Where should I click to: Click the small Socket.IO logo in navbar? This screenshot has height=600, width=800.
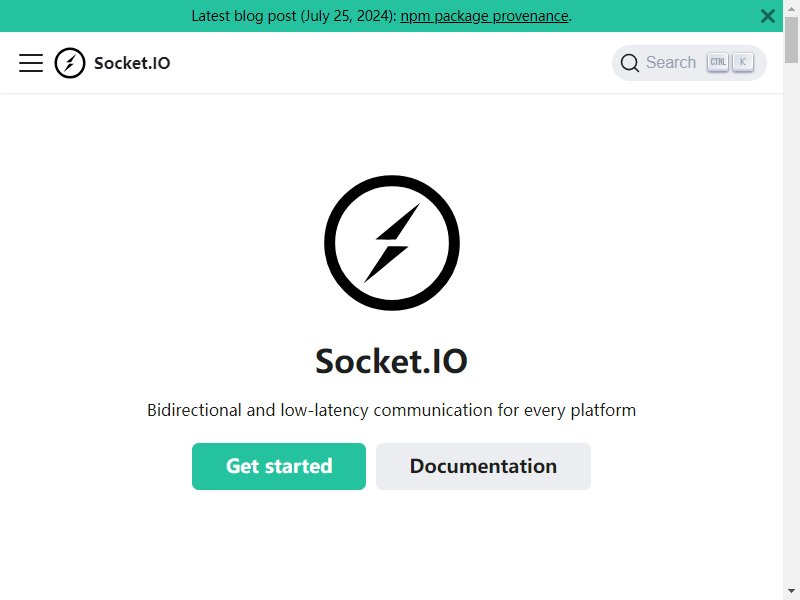point(70,63)
